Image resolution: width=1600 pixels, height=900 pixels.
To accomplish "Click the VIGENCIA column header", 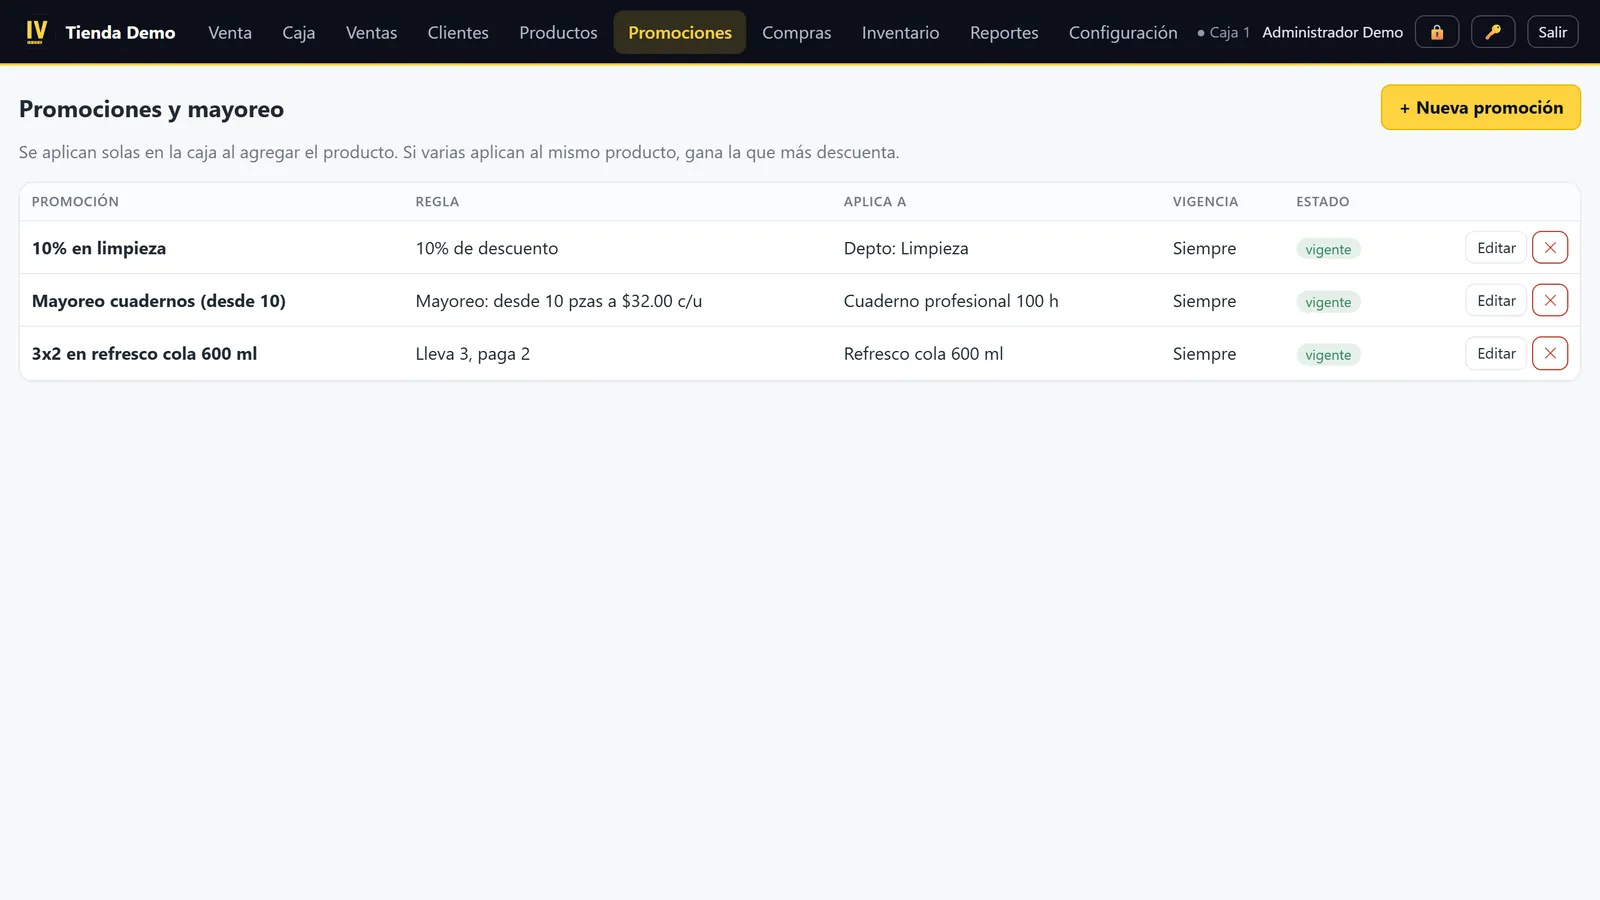I will (1205, 201).
